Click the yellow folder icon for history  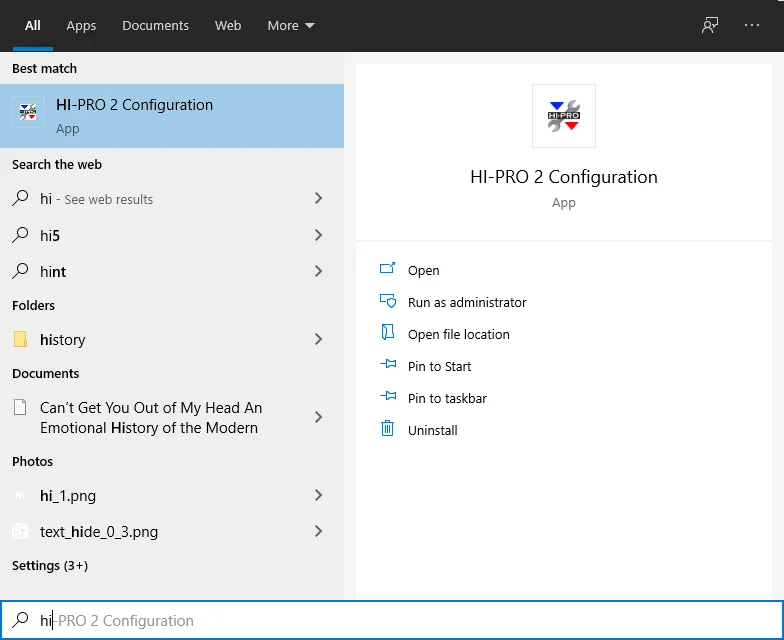tap(20, 339)
